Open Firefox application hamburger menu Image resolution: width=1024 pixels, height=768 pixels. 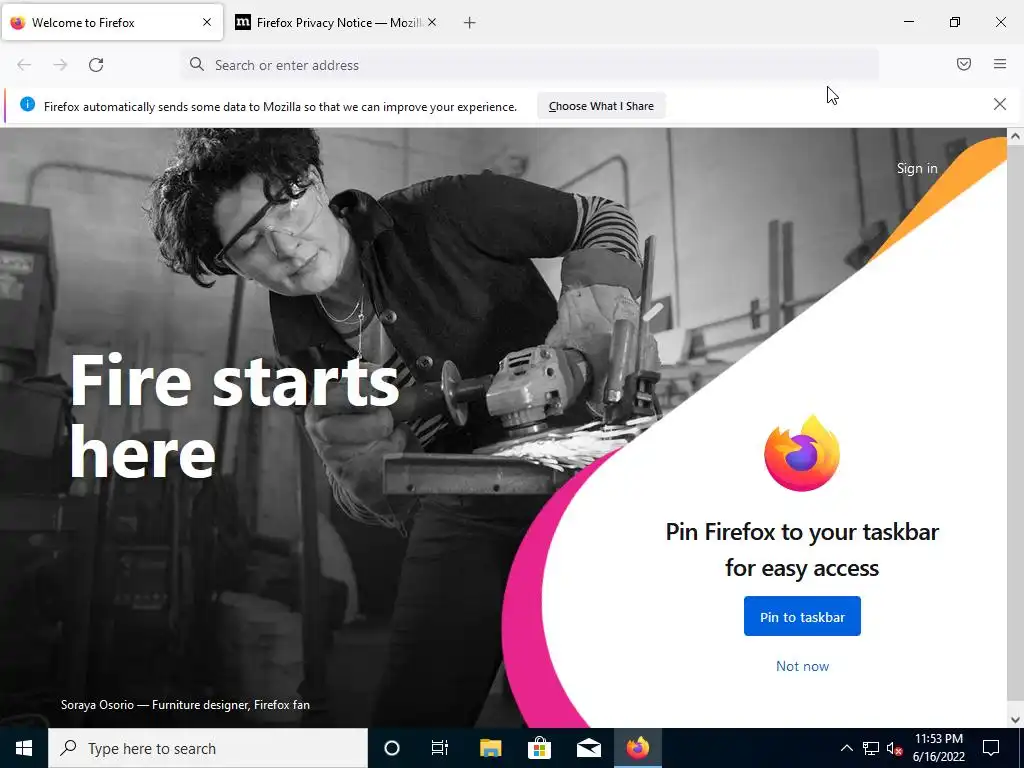pos(999,64)
